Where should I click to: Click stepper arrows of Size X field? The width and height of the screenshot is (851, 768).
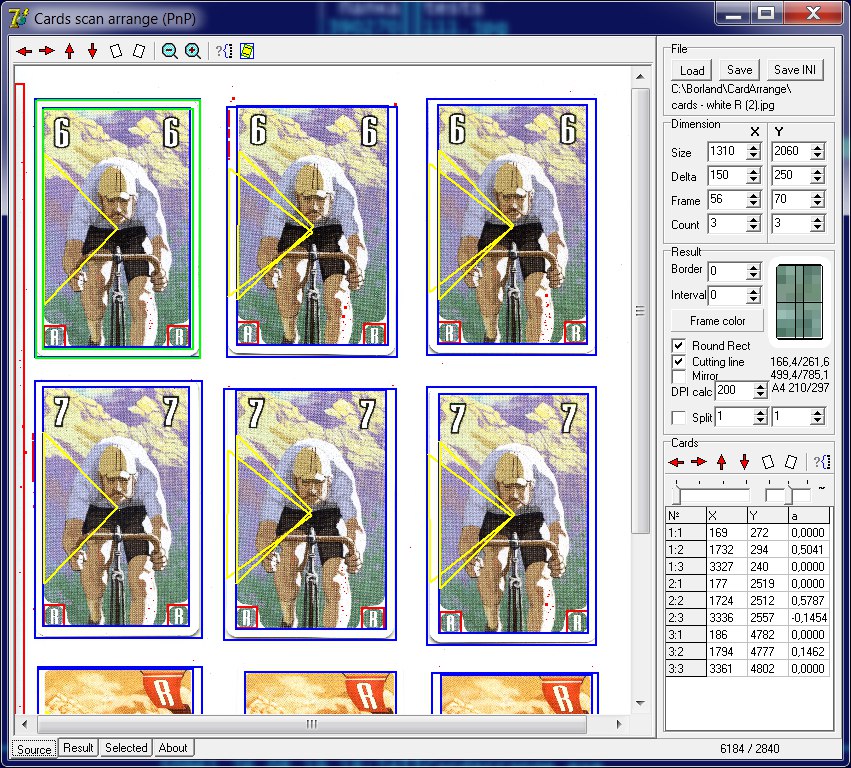point(753,151)
